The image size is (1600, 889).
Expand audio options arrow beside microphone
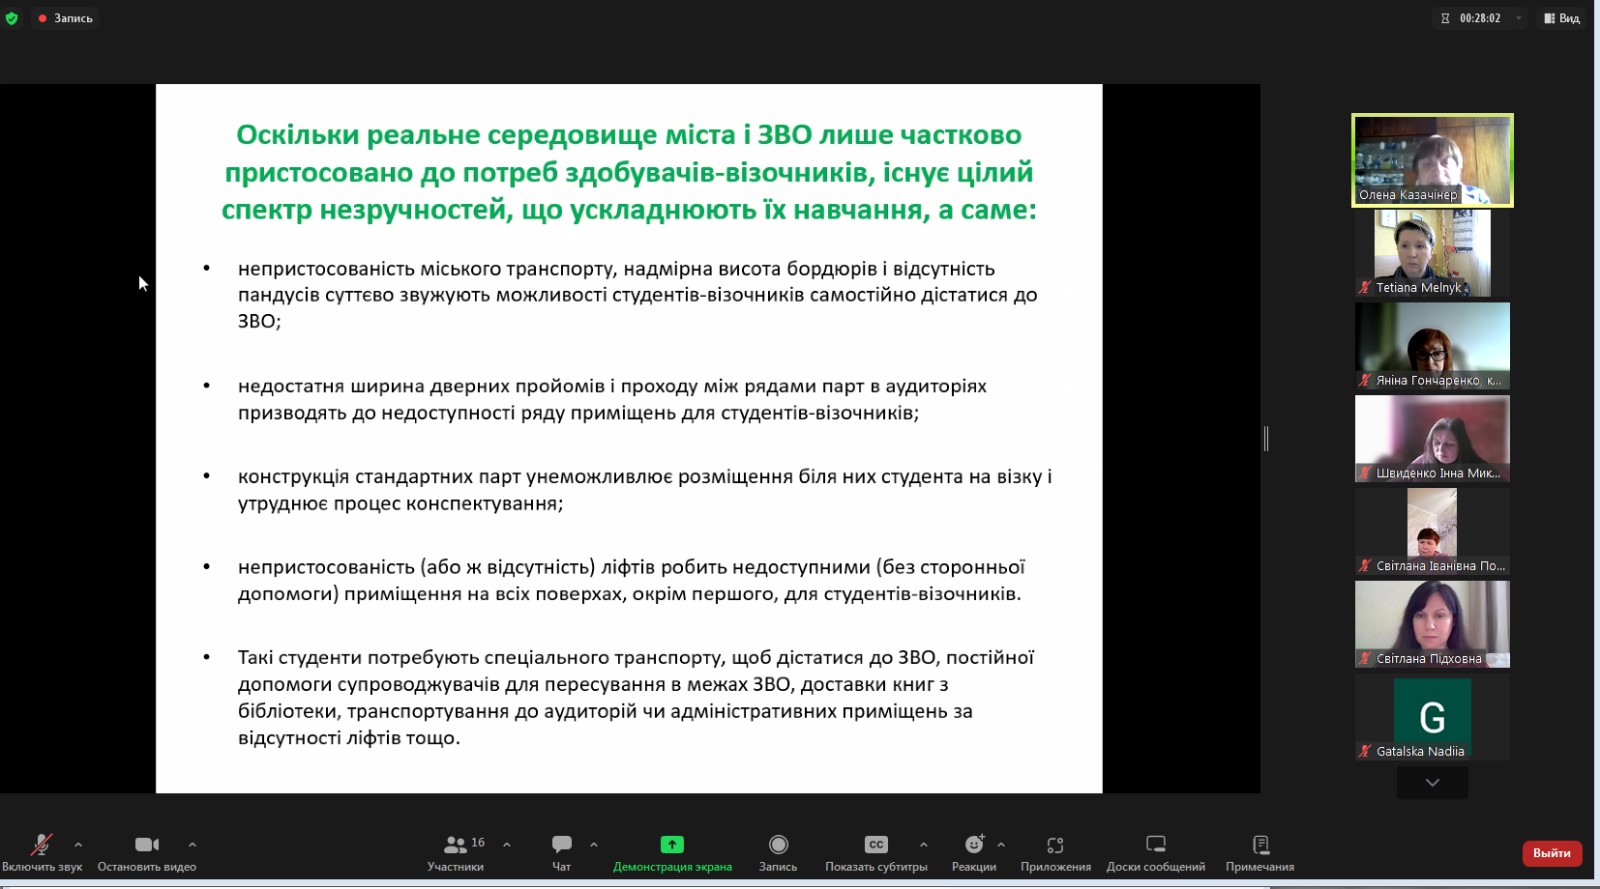tap(78, 845)
